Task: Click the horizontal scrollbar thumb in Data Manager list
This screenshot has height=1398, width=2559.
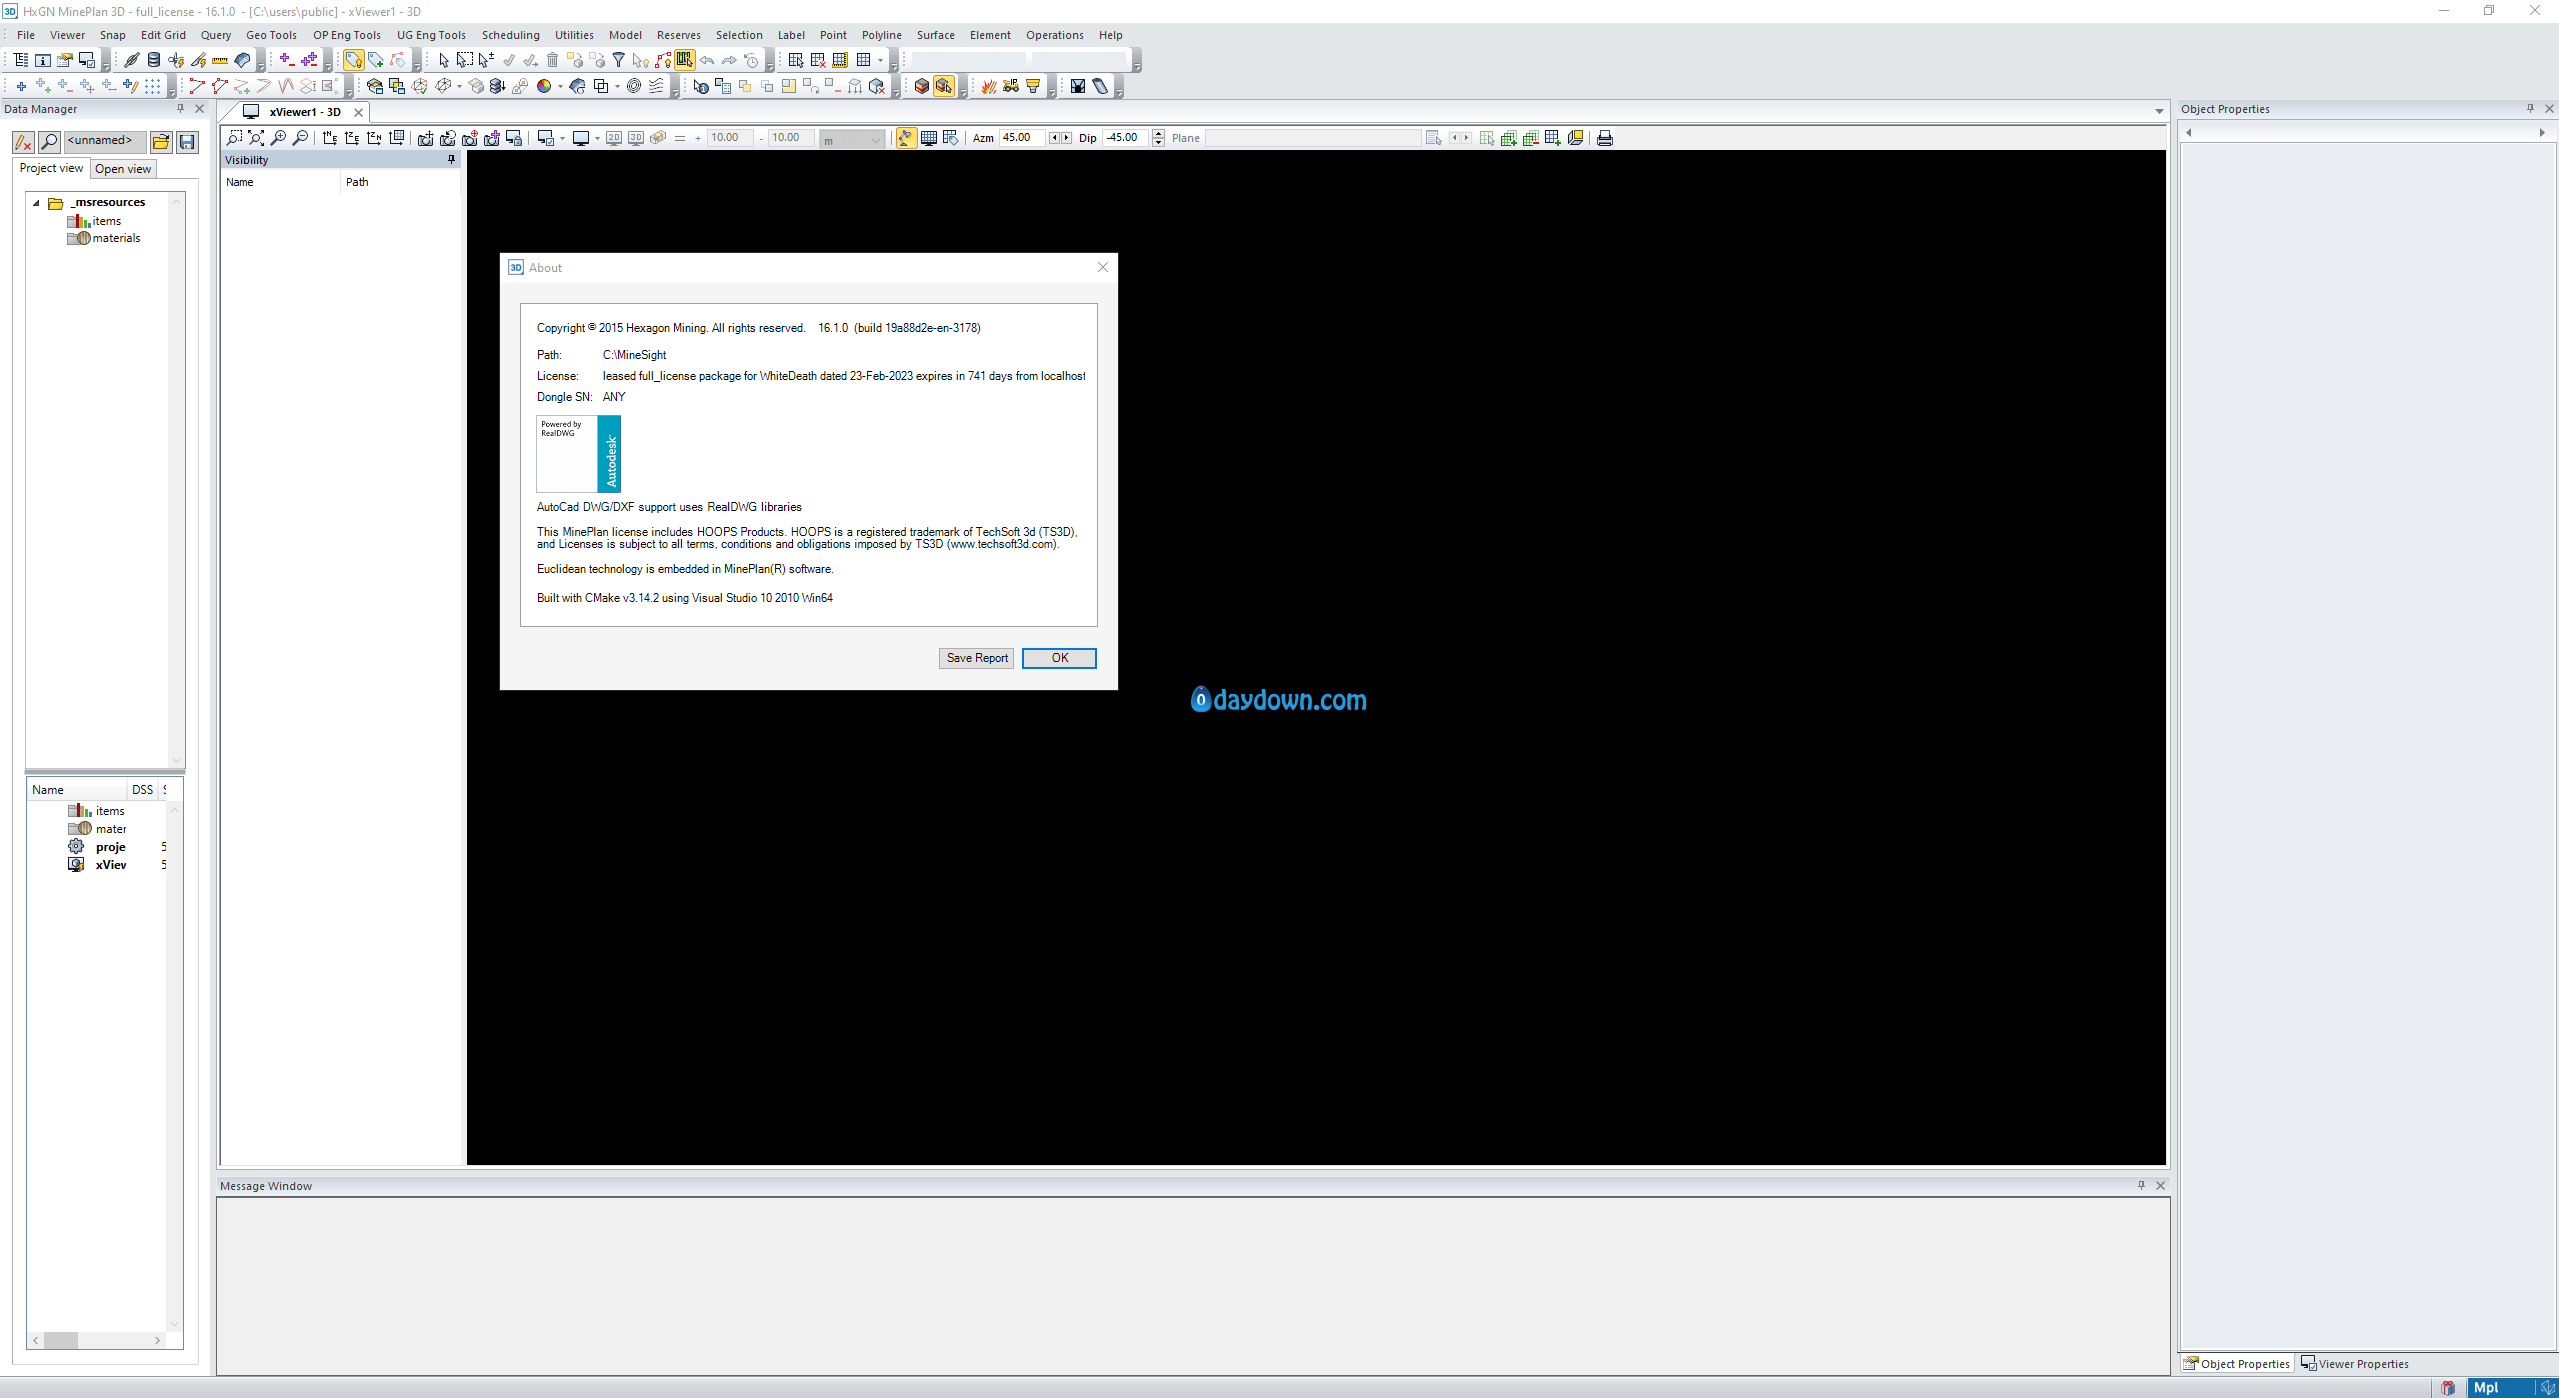Action: pos(61,1341)
